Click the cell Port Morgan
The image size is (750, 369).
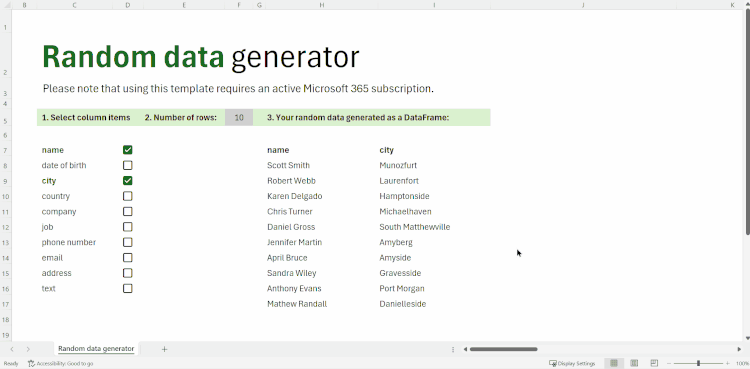click(402, 288)
